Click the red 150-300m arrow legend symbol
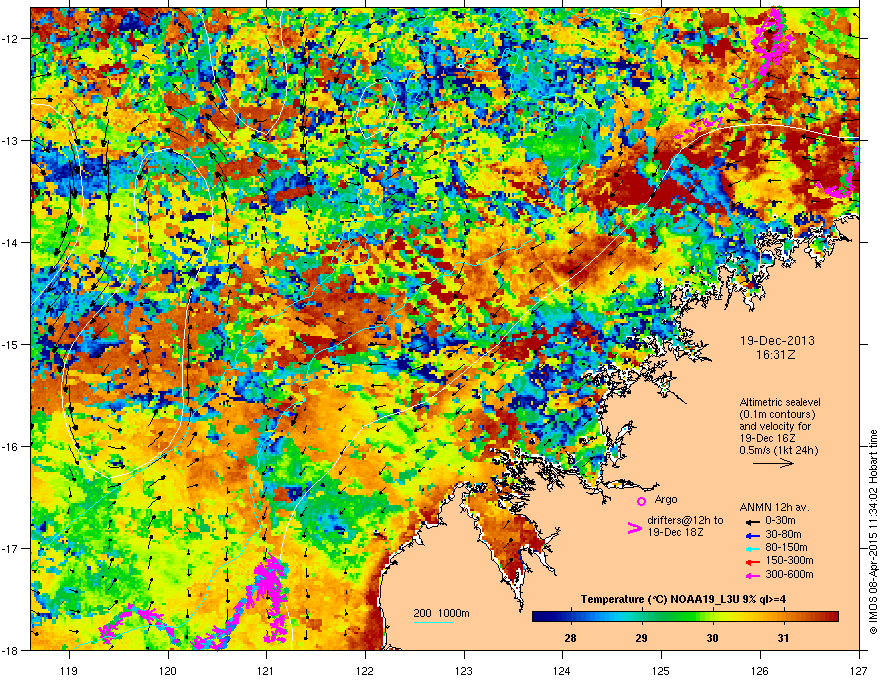The height and width of the screenshot is (680, 880). coord(752,562)
